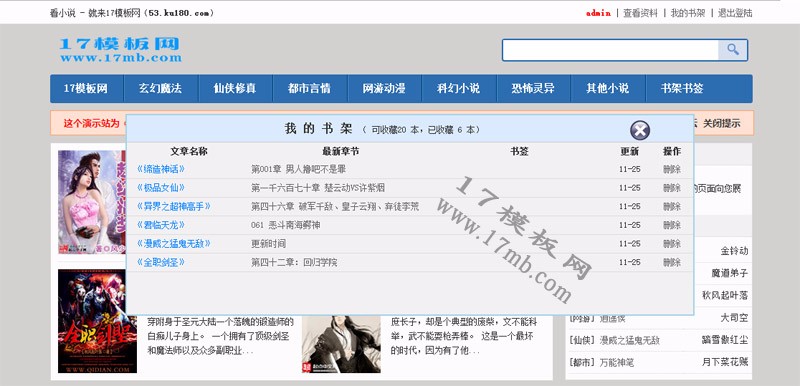Delete 《异界之超神高手》 from bookshelf
Screen dimensions: 800x386
(671, 207)
